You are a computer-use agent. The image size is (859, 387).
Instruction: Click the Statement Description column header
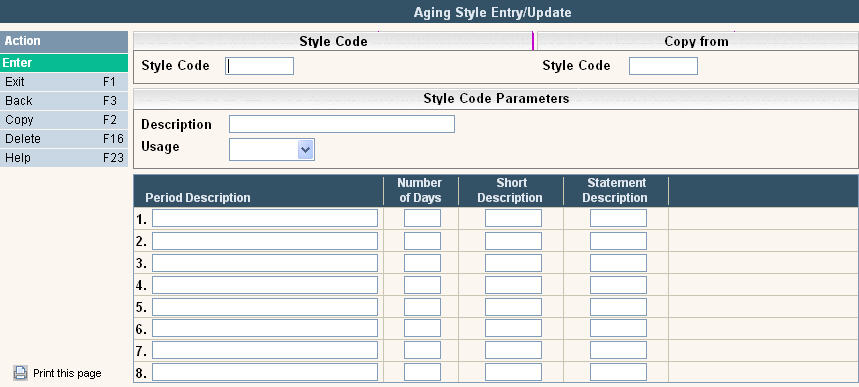coord(615,190)
